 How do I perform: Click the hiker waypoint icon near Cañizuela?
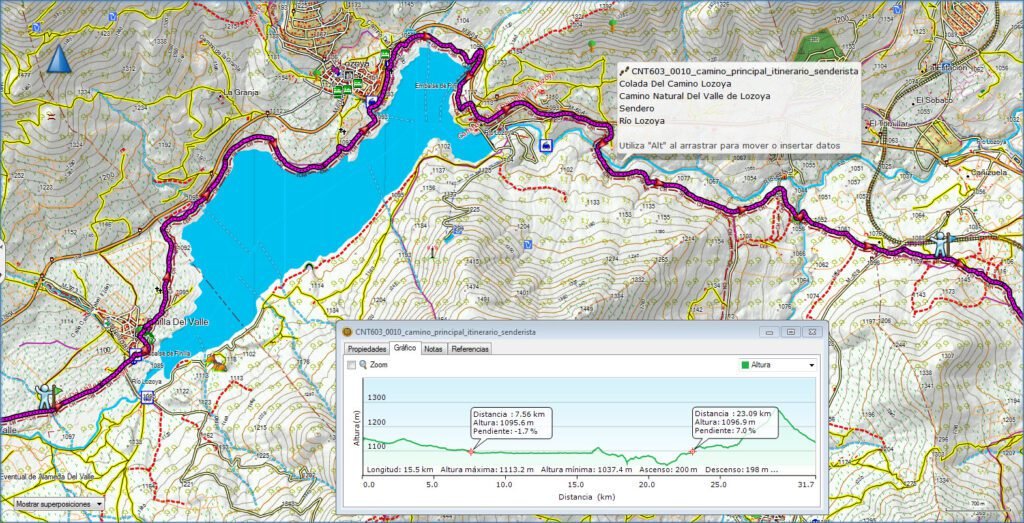click(940, 243)
